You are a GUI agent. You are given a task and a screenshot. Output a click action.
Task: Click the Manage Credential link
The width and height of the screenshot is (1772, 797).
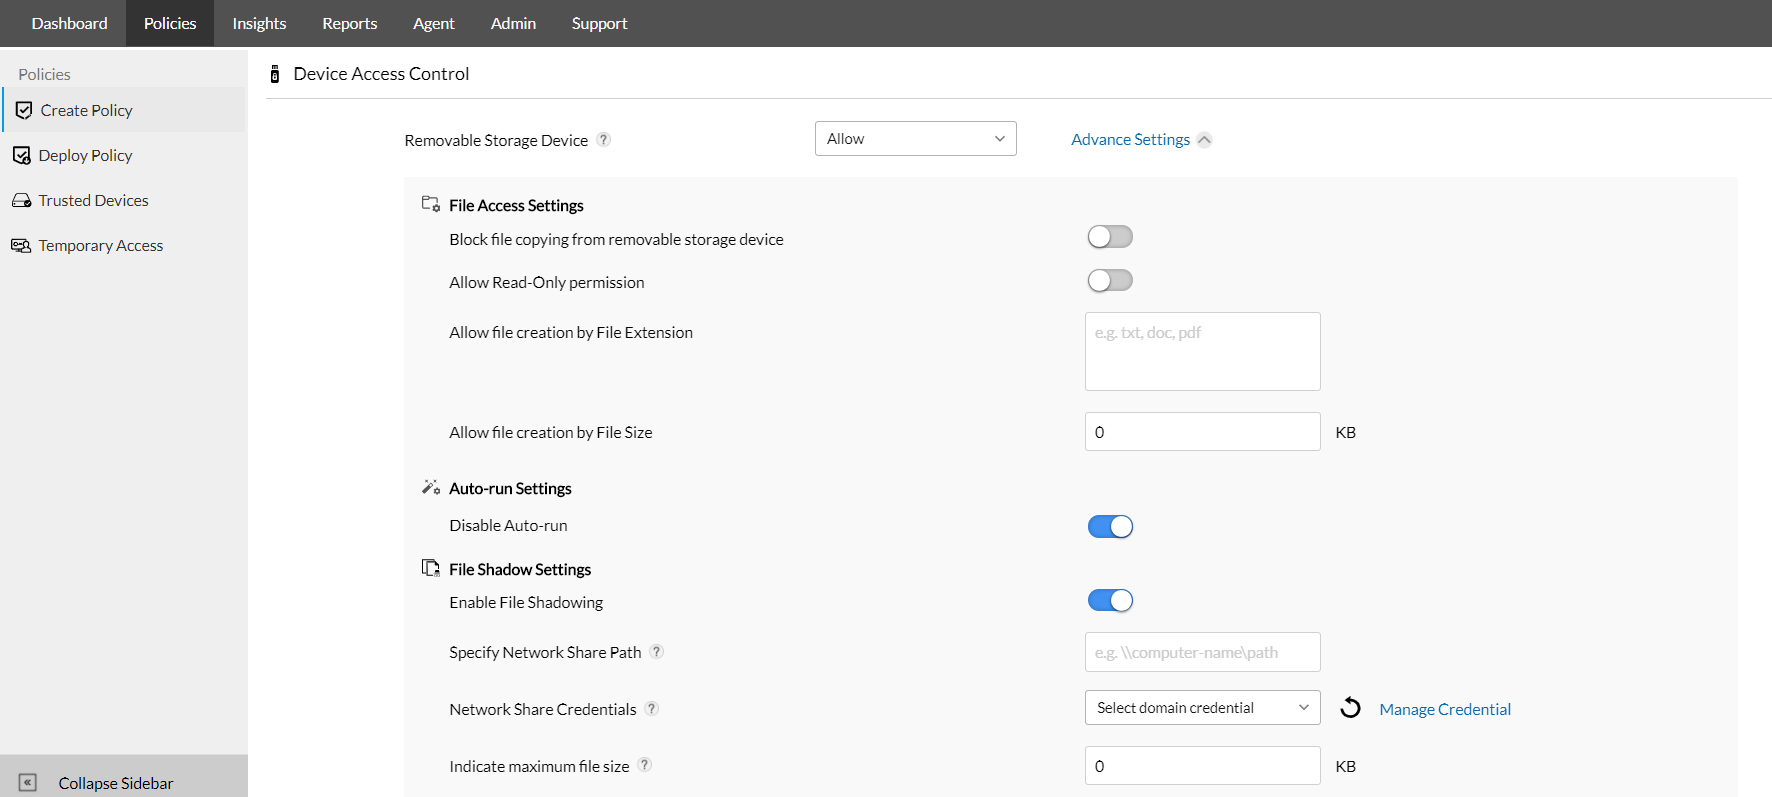tap(1444, 709)
